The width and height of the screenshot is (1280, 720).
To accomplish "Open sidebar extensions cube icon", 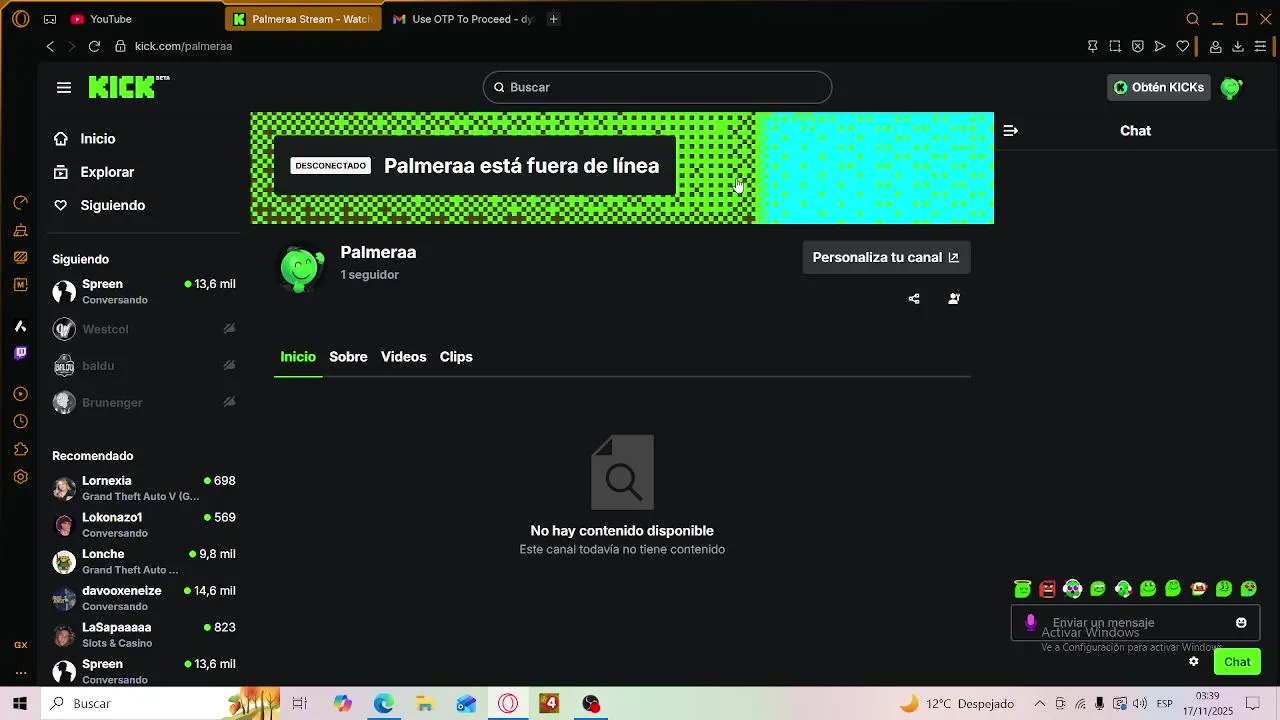I will [x=20, y=449].
